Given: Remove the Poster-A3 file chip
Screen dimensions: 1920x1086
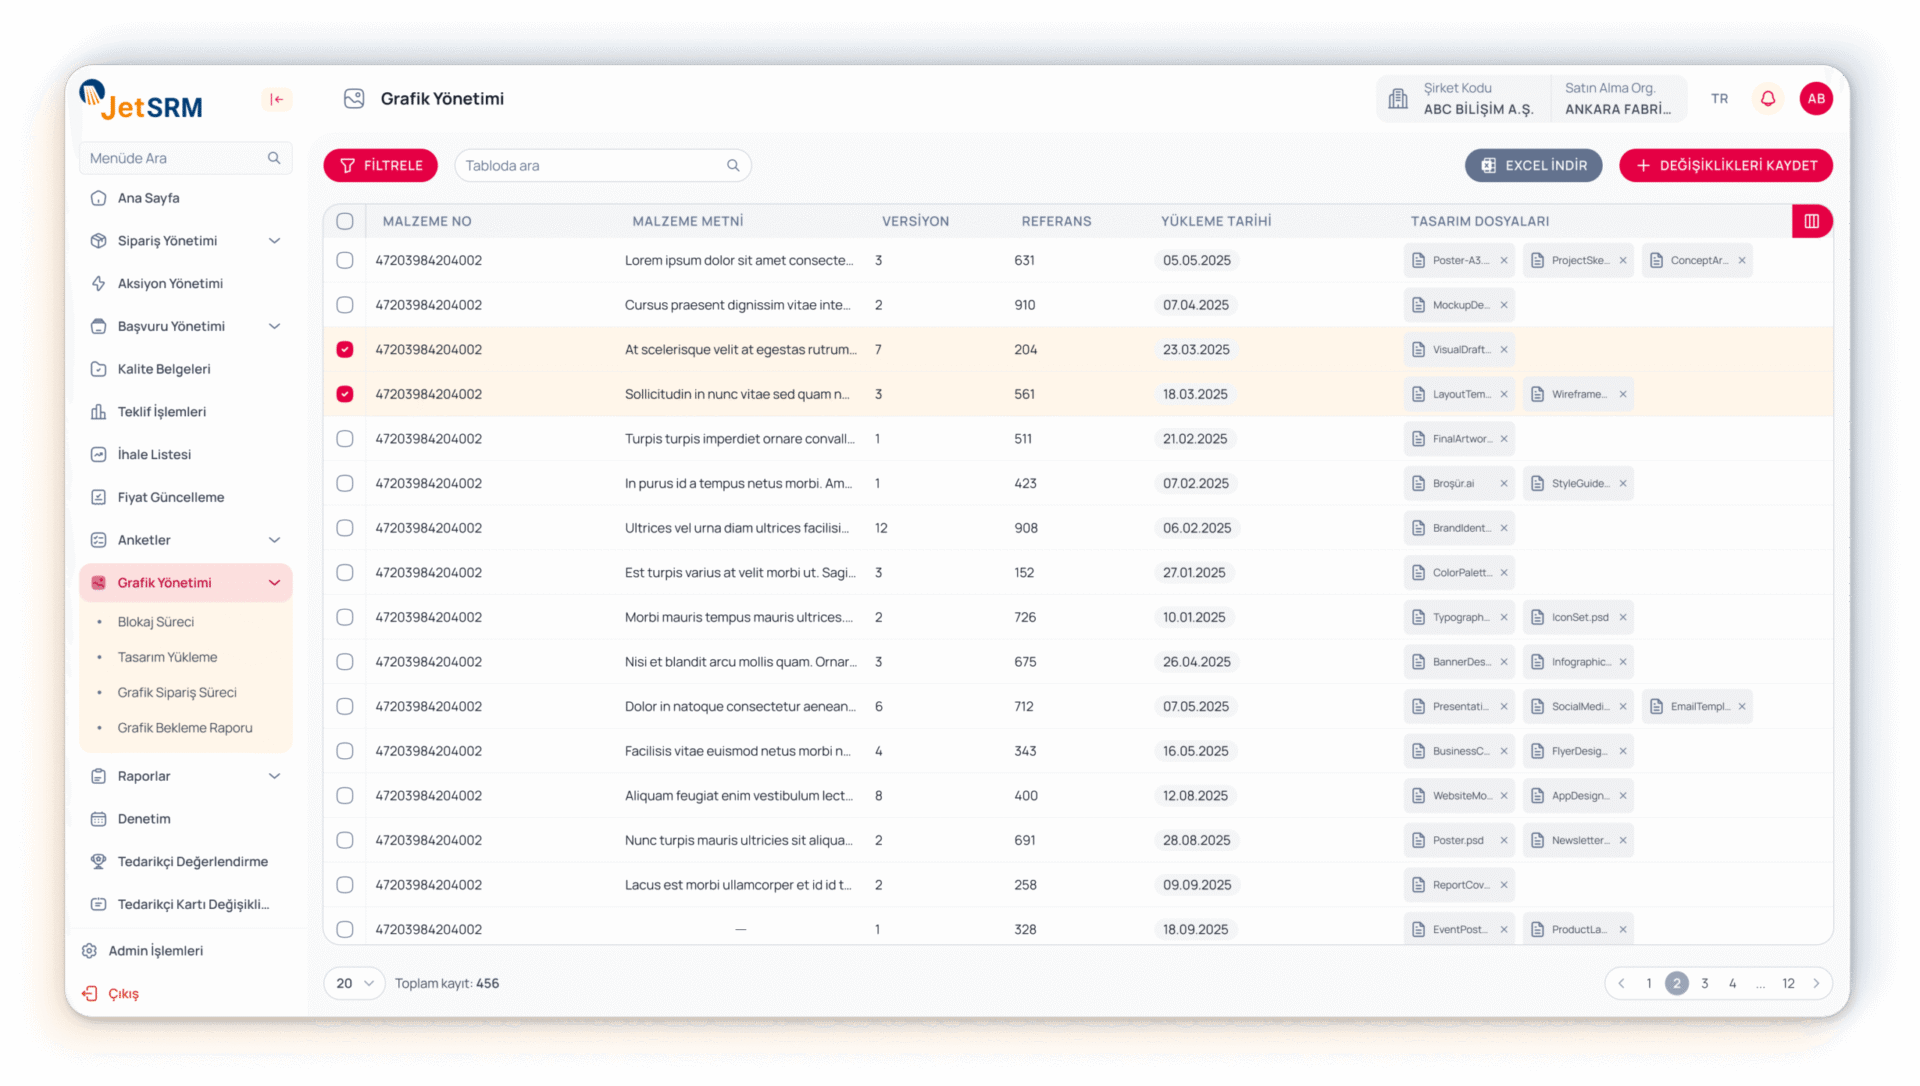Looking at the screenshot, I should pyautogui.click(x=1504, y=260).
